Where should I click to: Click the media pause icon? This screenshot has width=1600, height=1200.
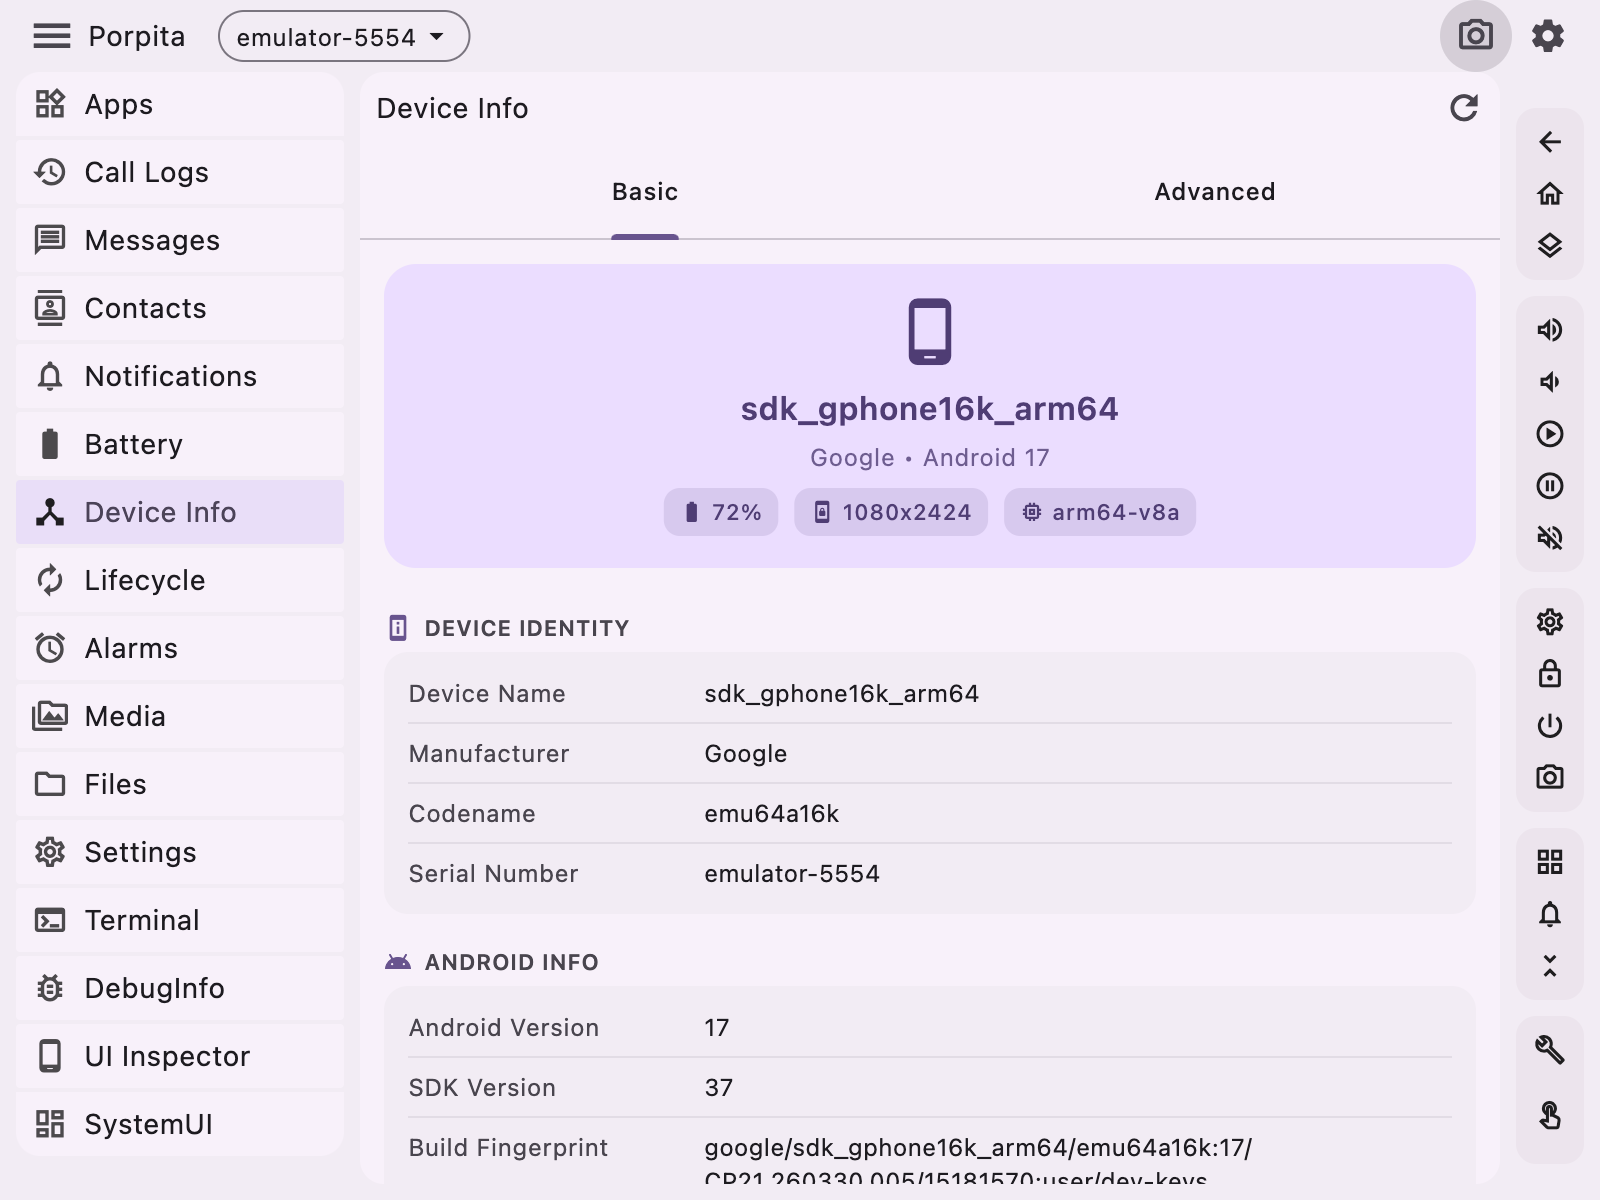pyautogui.click(x=1550, y=486)
